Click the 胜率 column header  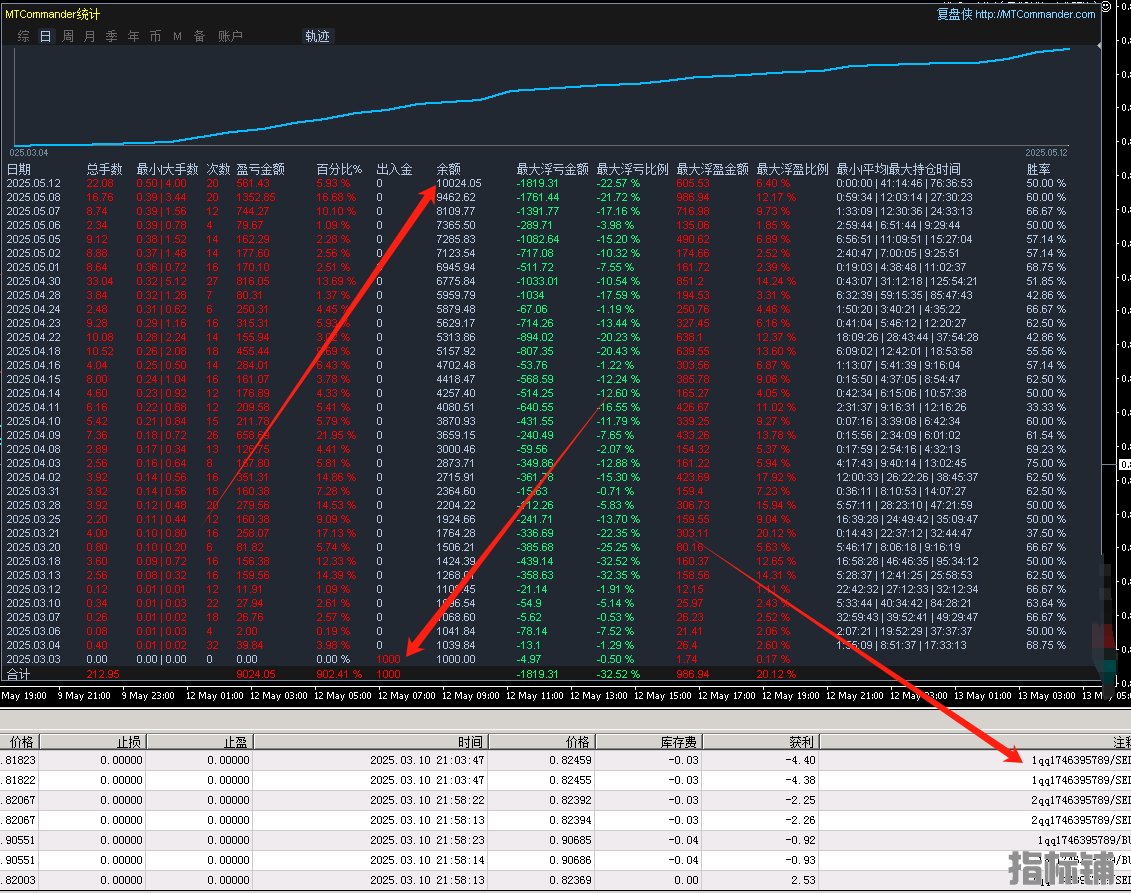pyautogui.click(x=1039, y=170)
